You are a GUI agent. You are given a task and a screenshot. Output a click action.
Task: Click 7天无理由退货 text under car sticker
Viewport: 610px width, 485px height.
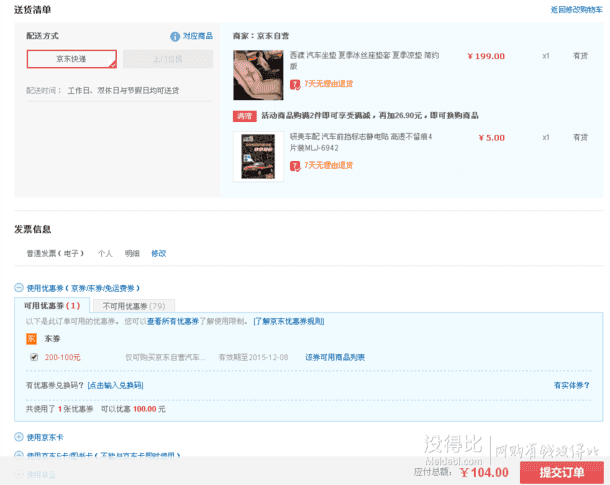tap(329, 166)
